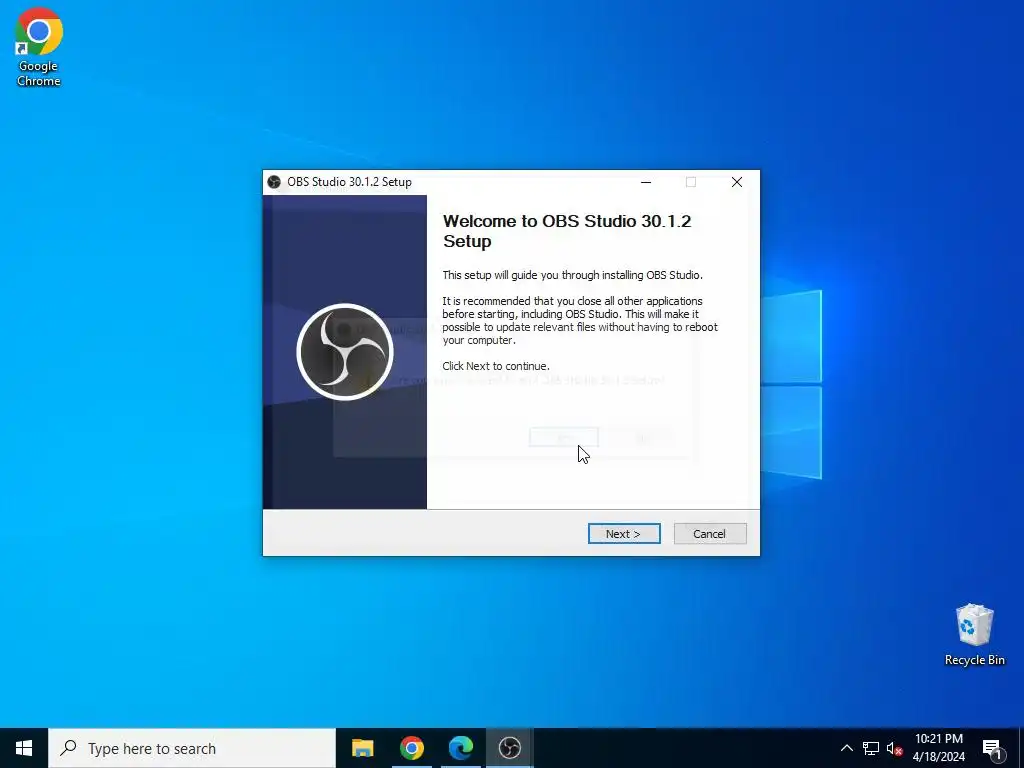
Task: Launch Microsoft Edge from the taskbar
Action: tap(460, 748)
